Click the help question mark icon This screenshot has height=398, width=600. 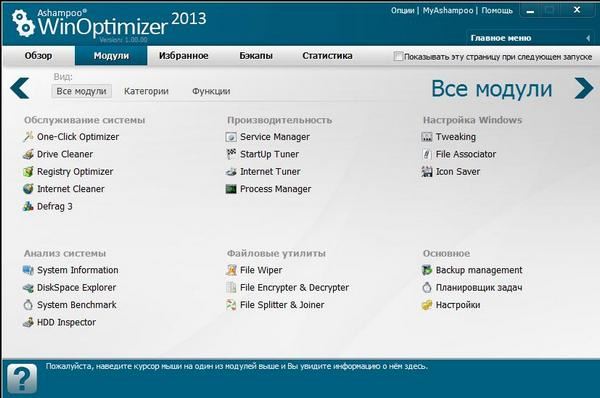[x=22, y=379]
